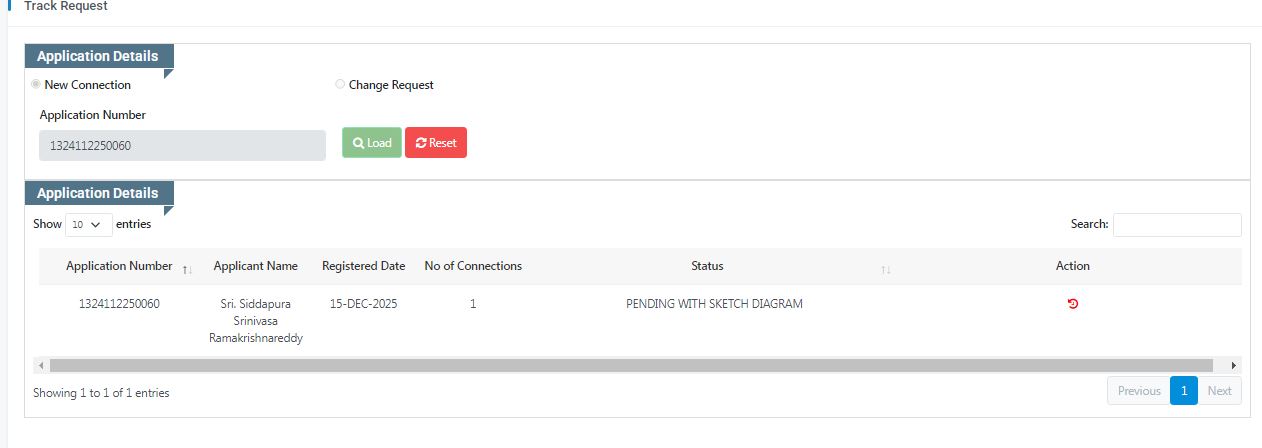Sort by Status column arrows
1262x448 pixels.
pos(886,270)
